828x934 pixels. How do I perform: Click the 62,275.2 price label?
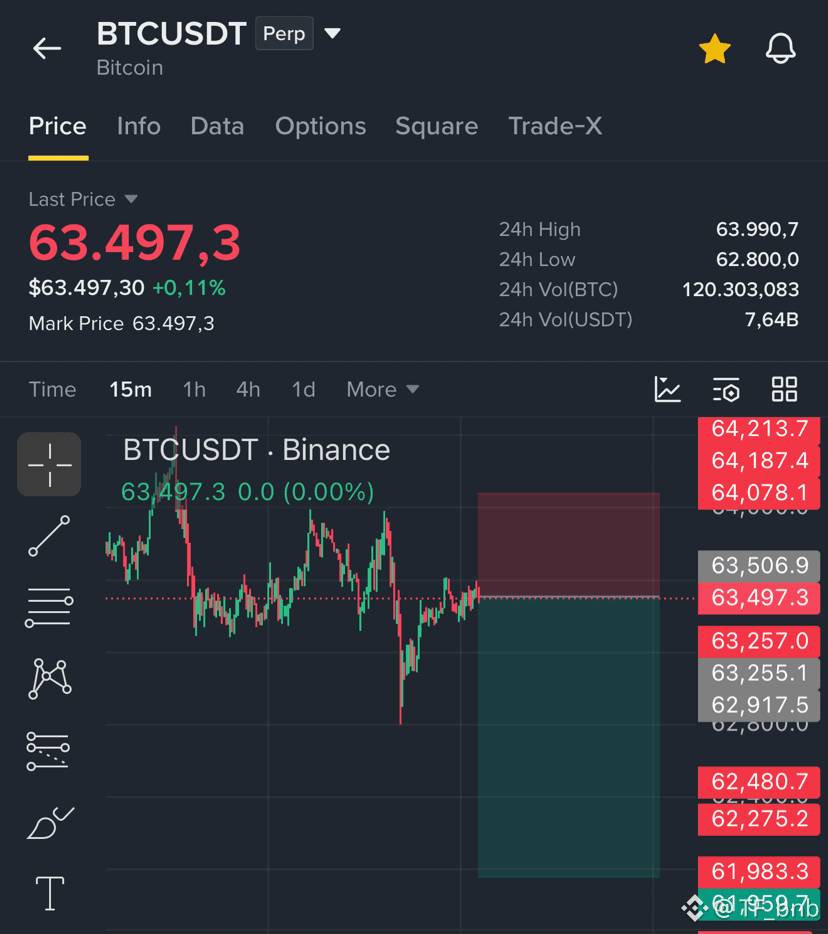tap(759, 819)
